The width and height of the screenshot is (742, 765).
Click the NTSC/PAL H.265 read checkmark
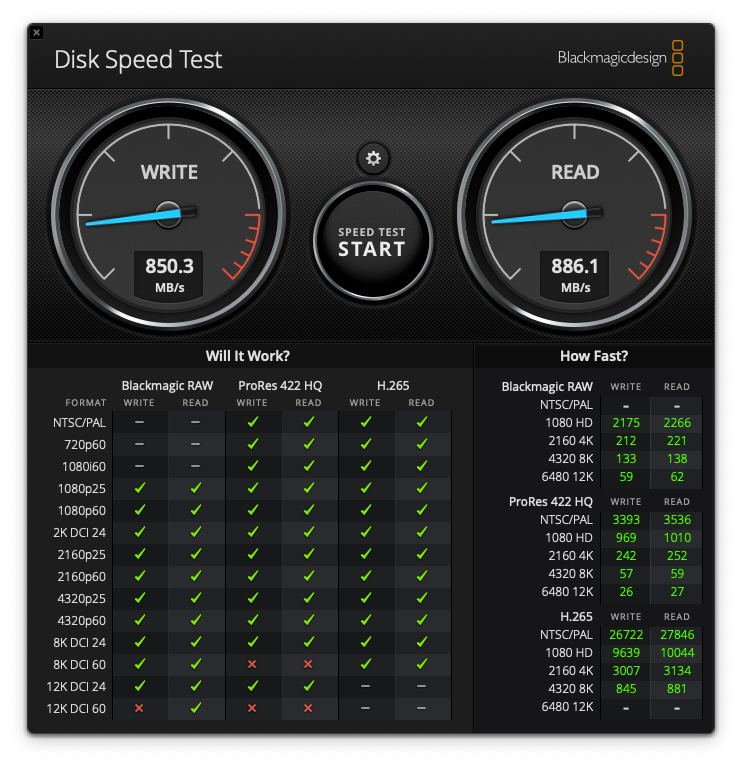click(422, 422)
